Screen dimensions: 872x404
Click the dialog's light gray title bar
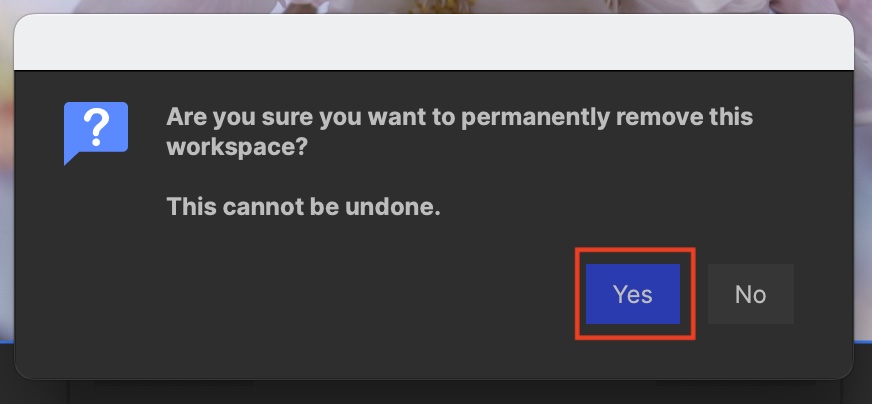(x=434, y=44)
